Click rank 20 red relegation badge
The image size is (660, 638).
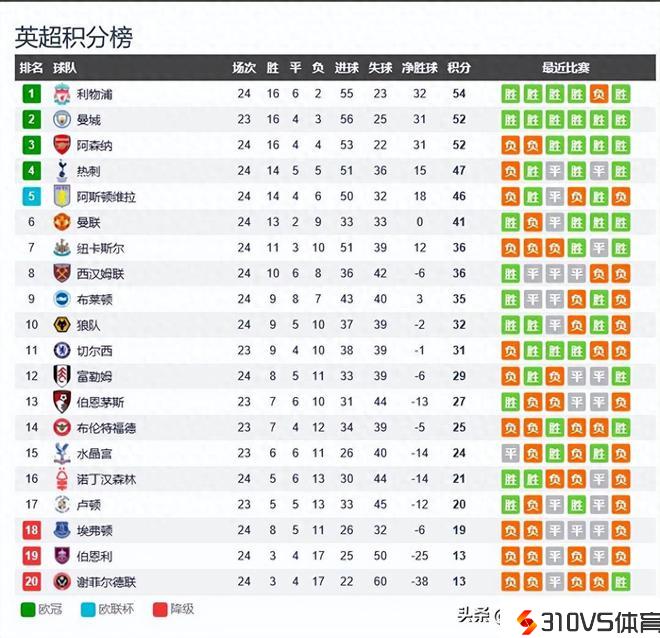pyautogui.click(x=32, y=581)
